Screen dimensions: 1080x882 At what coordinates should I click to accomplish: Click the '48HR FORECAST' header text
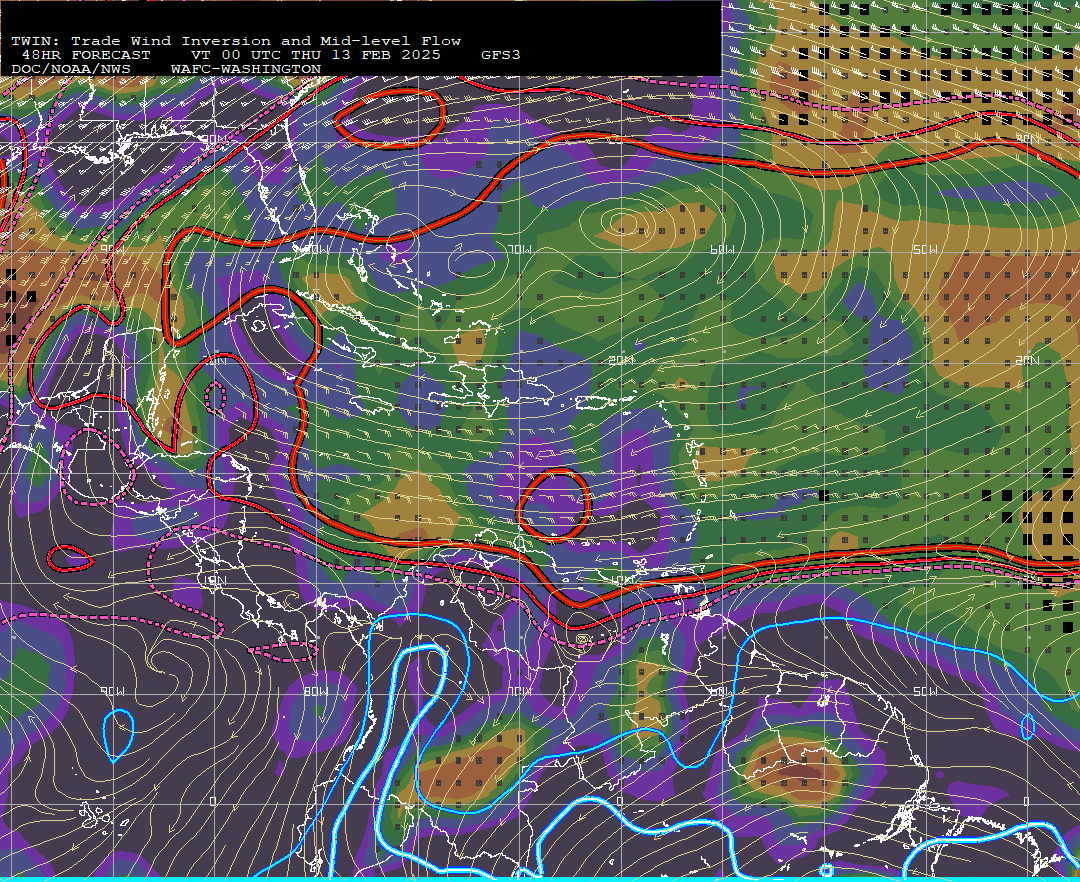pos(85,55)
